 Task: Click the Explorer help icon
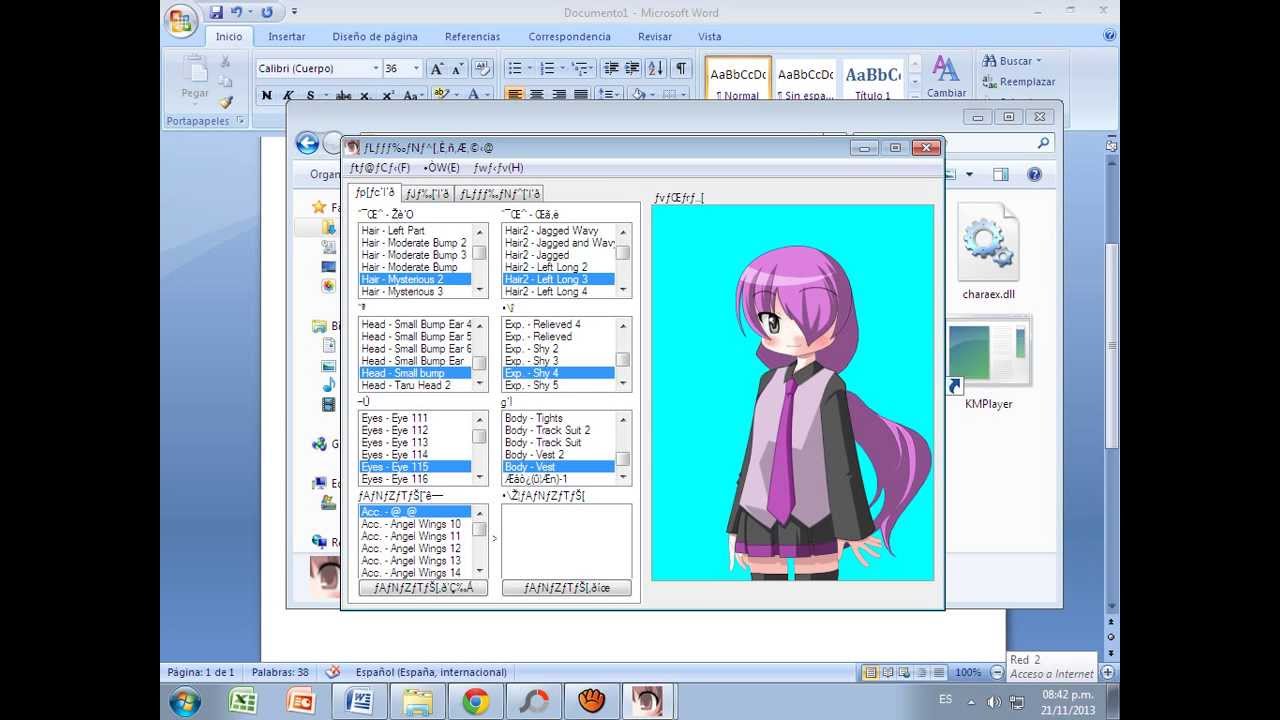1034,174
